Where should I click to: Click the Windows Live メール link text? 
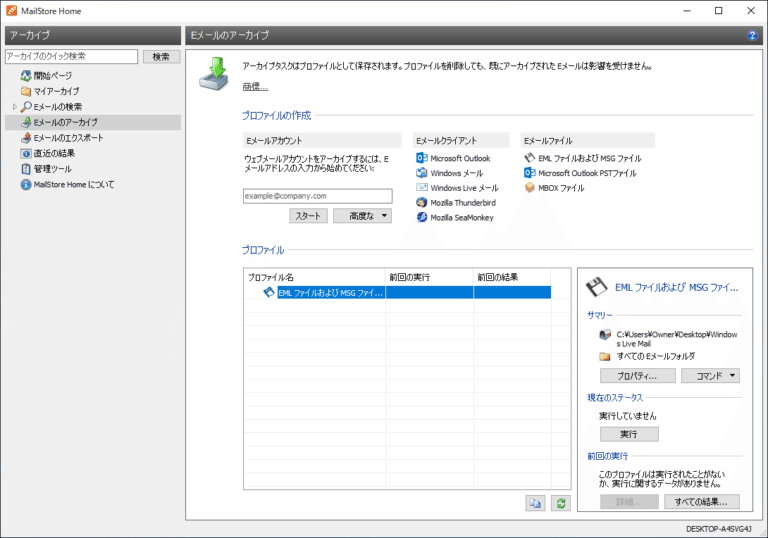(x=464, y=188)
